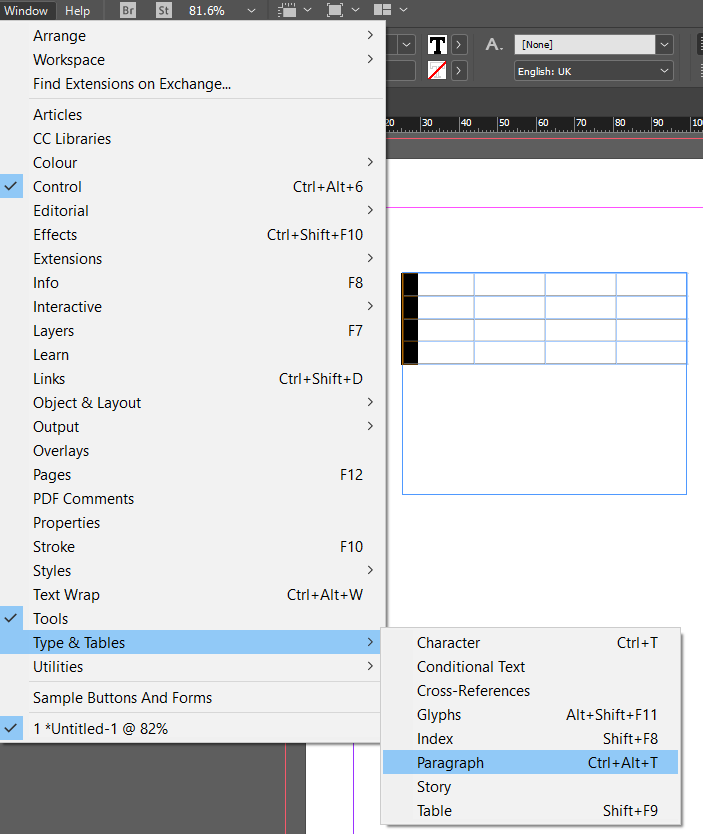Open the [None] character style dropdown
This screenshot has height=834, width=703.
click(593, 44)
